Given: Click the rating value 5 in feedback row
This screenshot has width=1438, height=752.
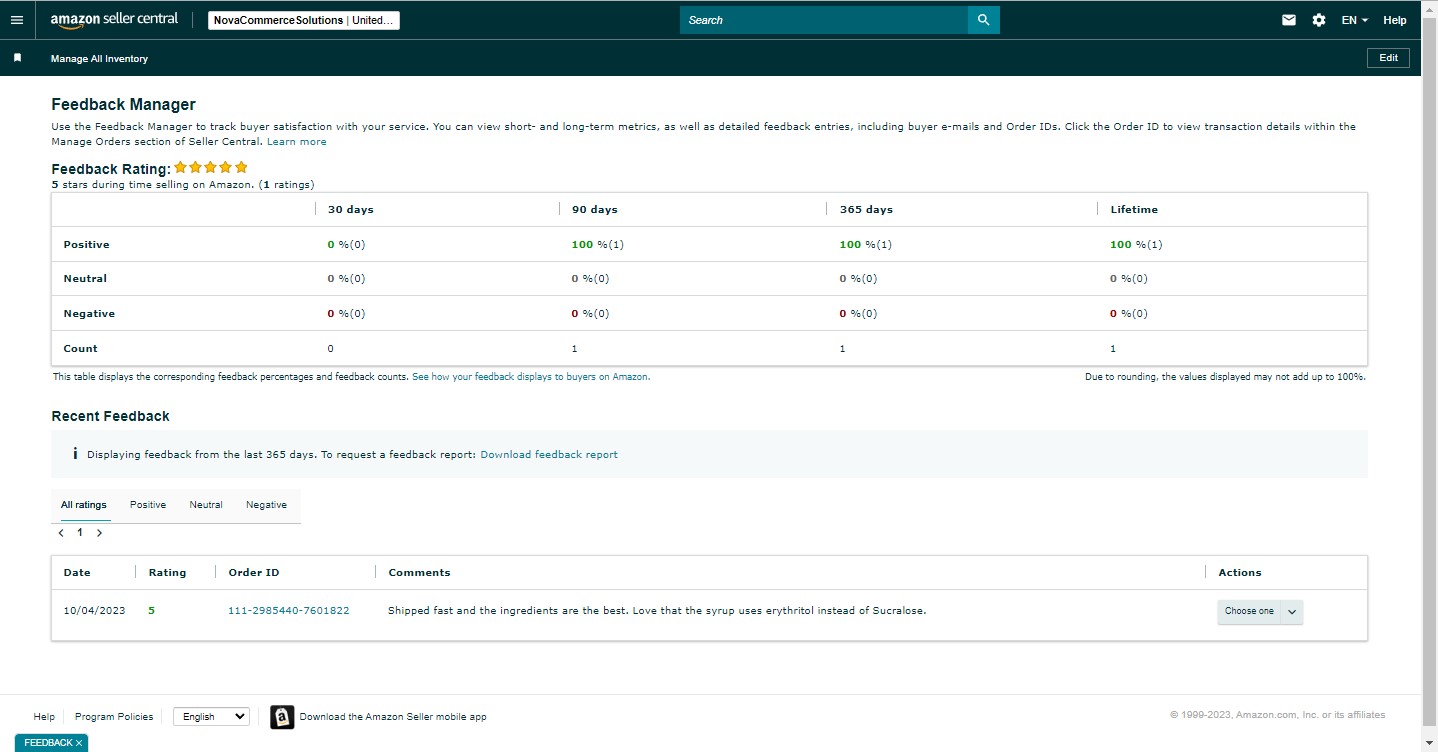Looking at the screenshot, I should click(151, 610).
